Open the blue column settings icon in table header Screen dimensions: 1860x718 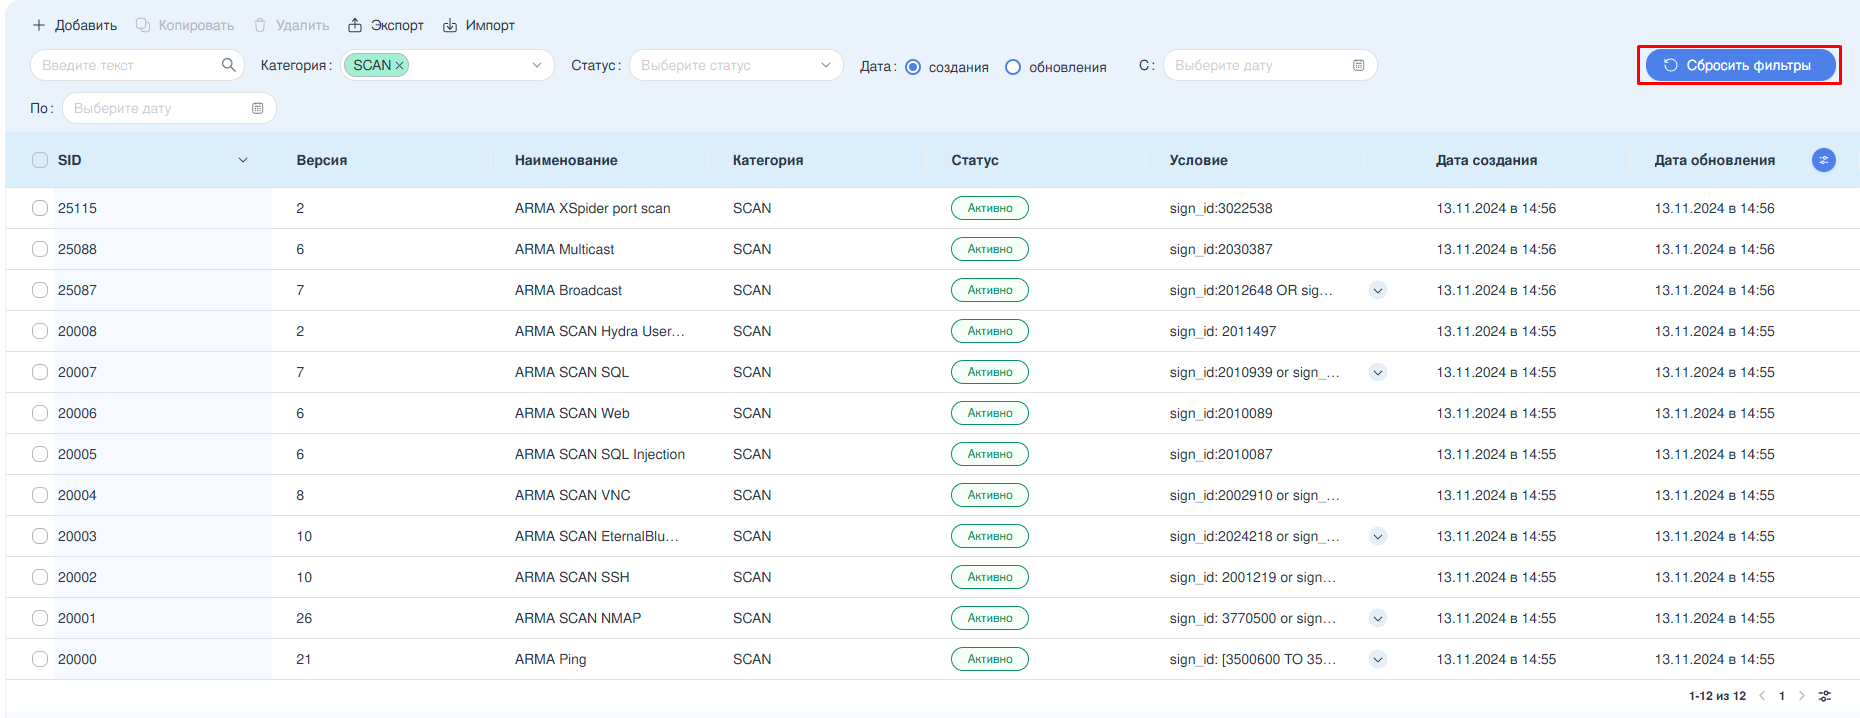(x=1823, y=160)
